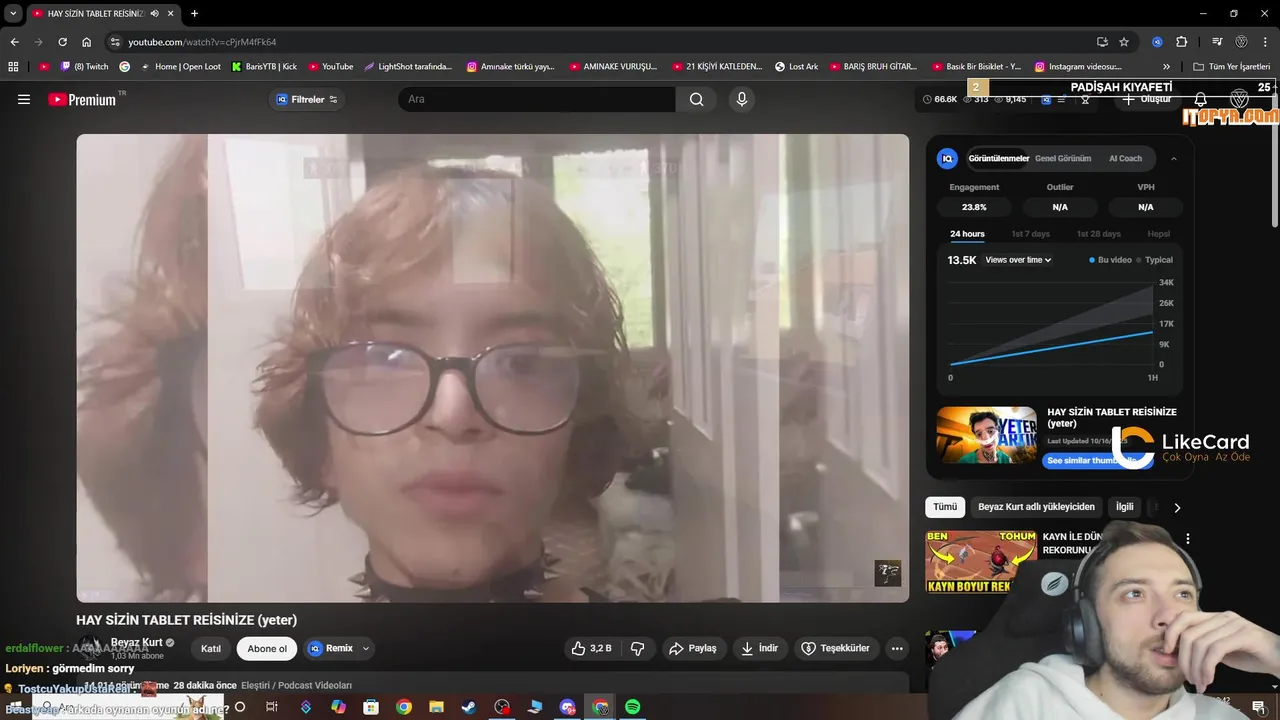Viewport: 1280px width, 720px height.
Task: Open the more actions ellipsis under video
Action: pos(897,648)
